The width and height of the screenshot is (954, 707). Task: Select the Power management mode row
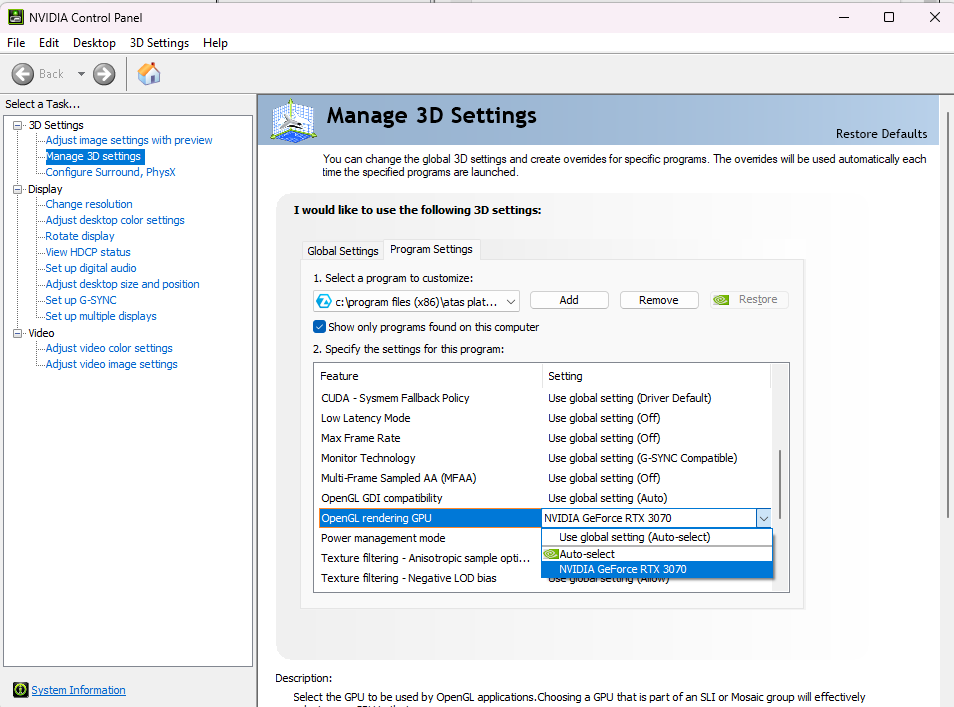(x=429, y=538)
